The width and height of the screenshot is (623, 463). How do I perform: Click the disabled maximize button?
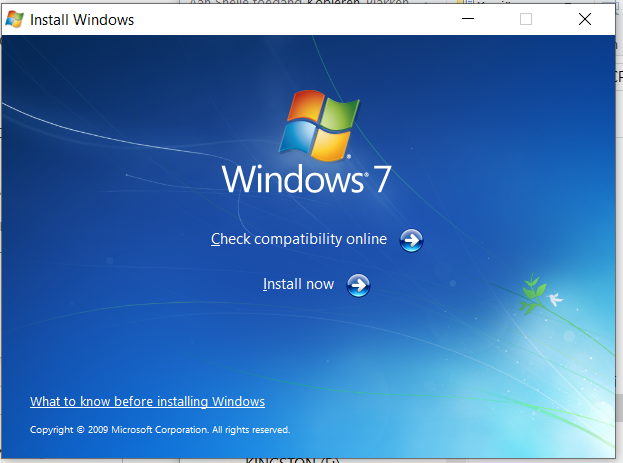click(x=526, y=19)
